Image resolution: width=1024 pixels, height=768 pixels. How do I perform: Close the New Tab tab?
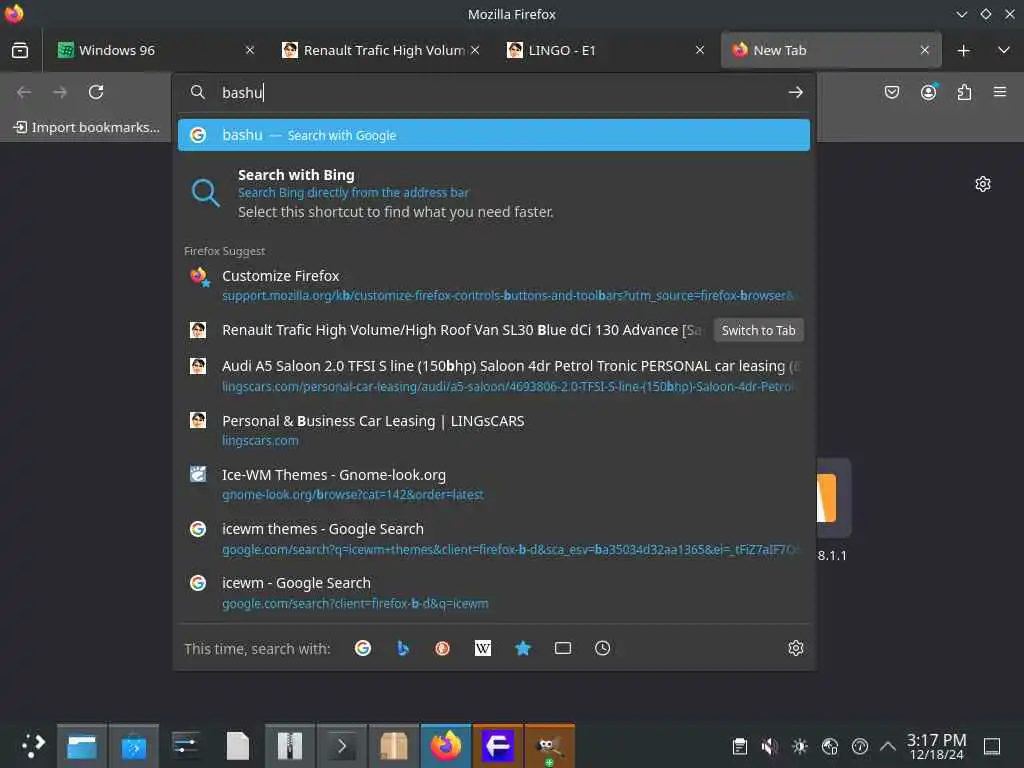pos(925,50)
